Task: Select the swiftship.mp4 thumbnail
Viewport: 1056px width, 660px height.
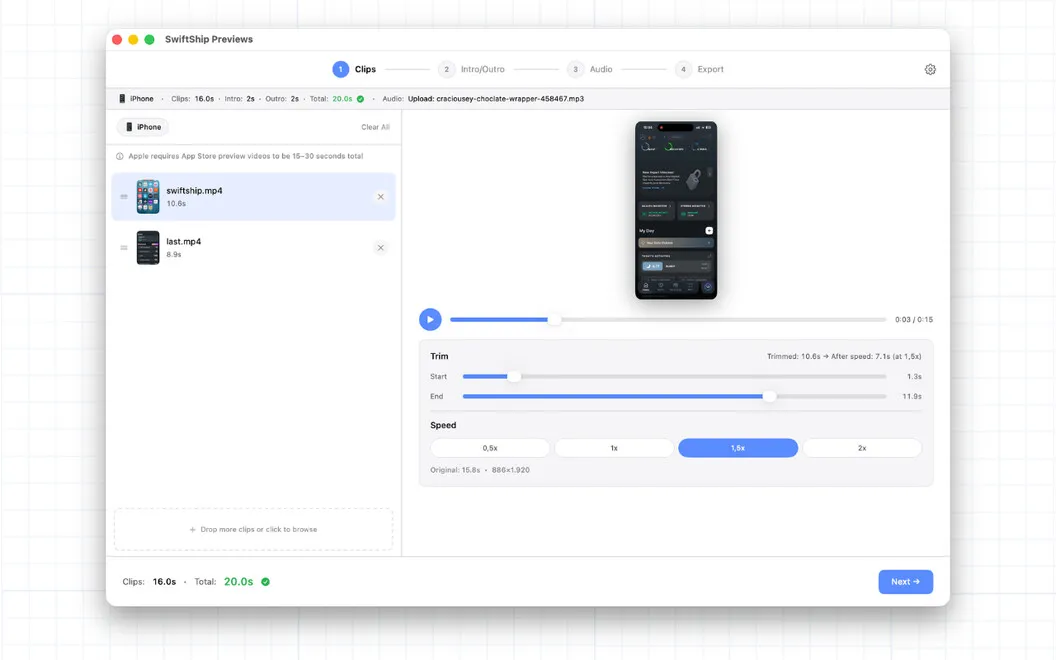Action: pyautogui.click(x=148, y=197)
